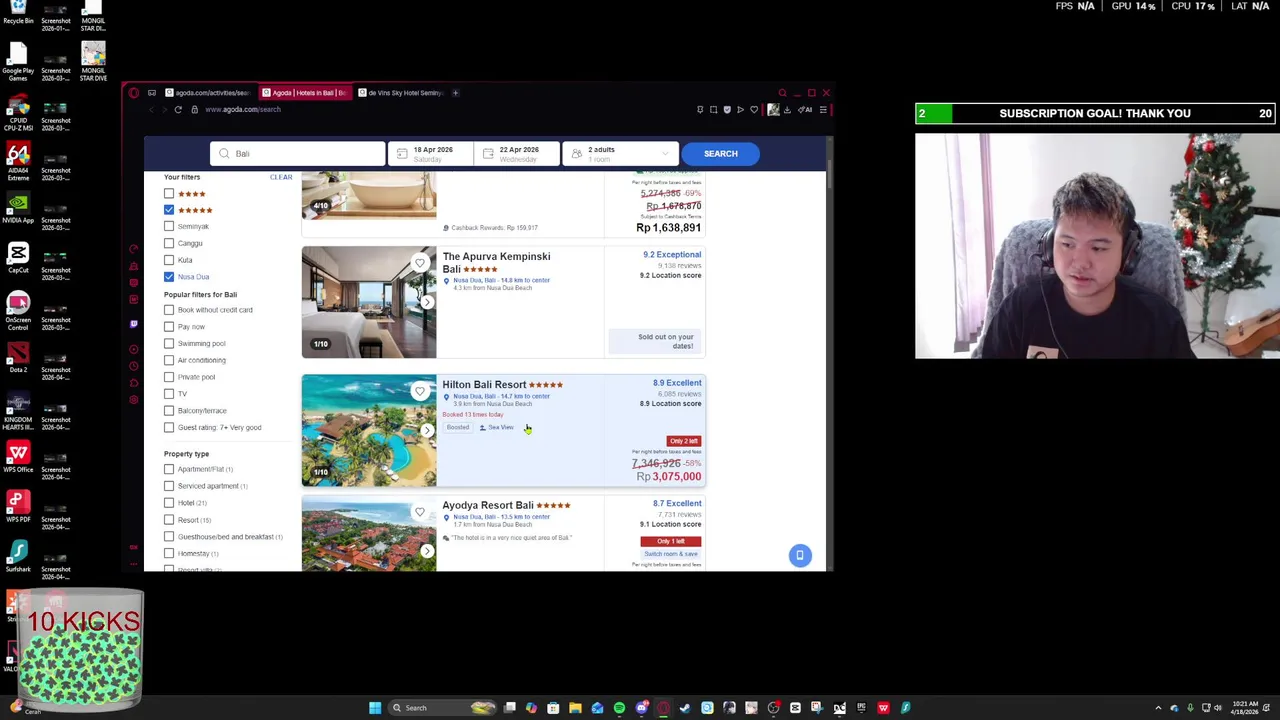Click the www.agoda.com/search address bar
The image size is (1280, 720).
pos(243,109)
